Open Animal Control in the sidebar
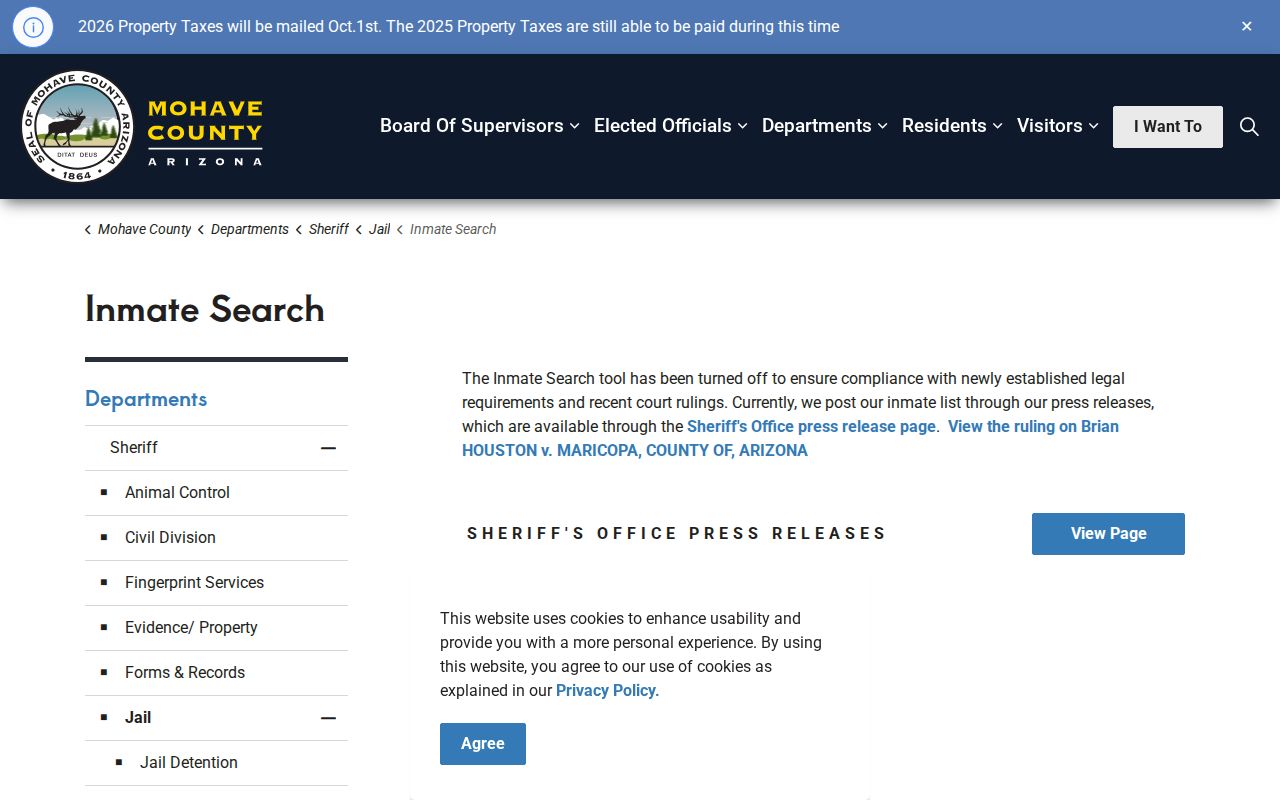 click(177, 492)
